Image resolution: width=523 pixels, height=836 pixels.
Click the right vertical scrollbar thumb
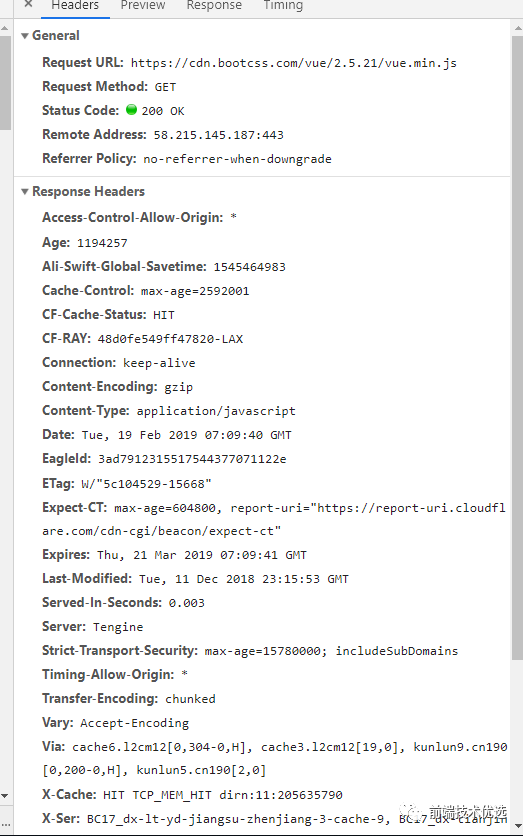coord(517,348)
